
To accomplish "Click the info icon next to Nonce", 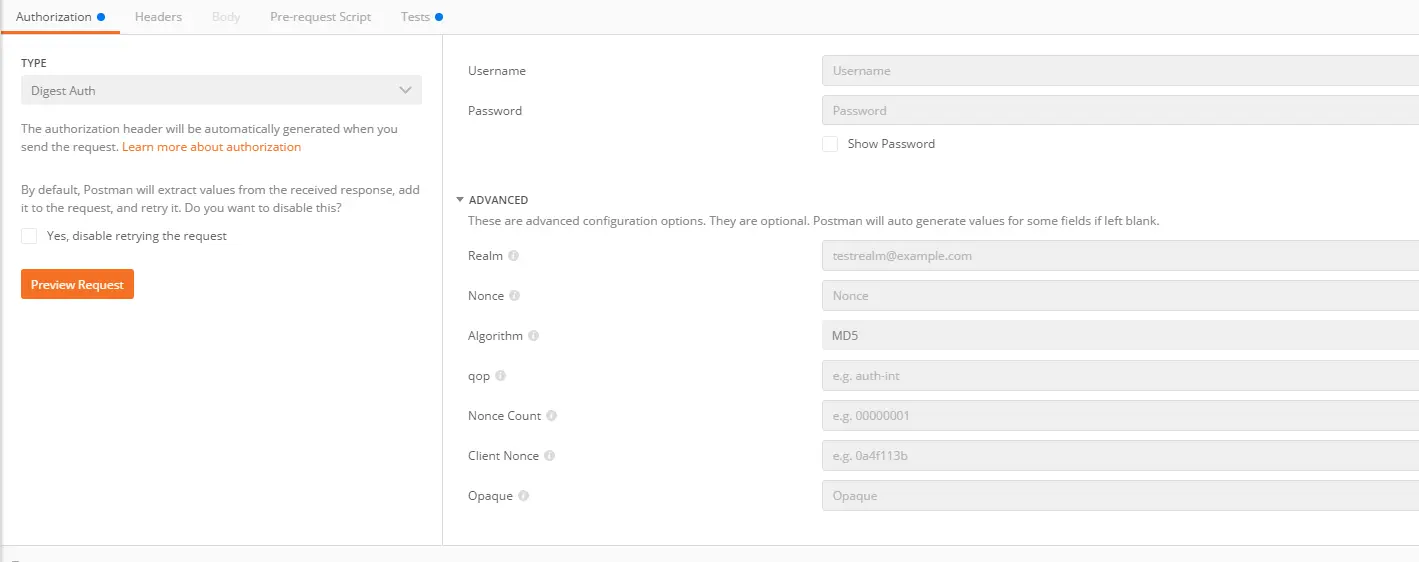I will click(x=514, y=296).
